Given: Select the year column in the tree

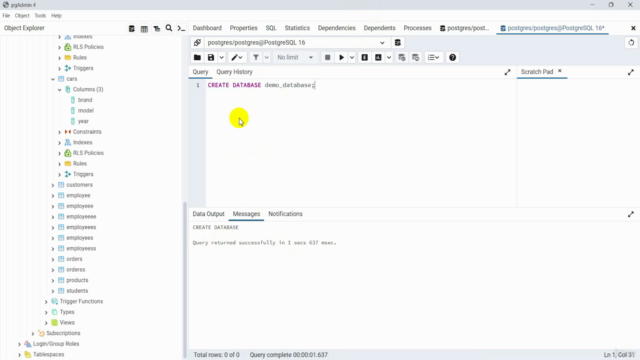Looking at the screenshot, I should [x=83, y=121].
